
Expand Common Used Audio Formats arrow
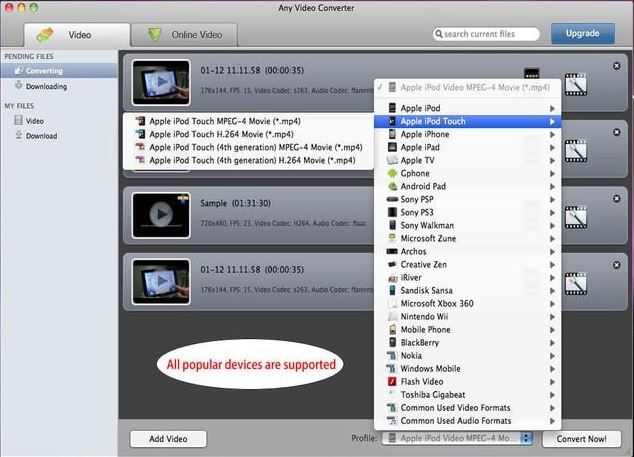552,421
